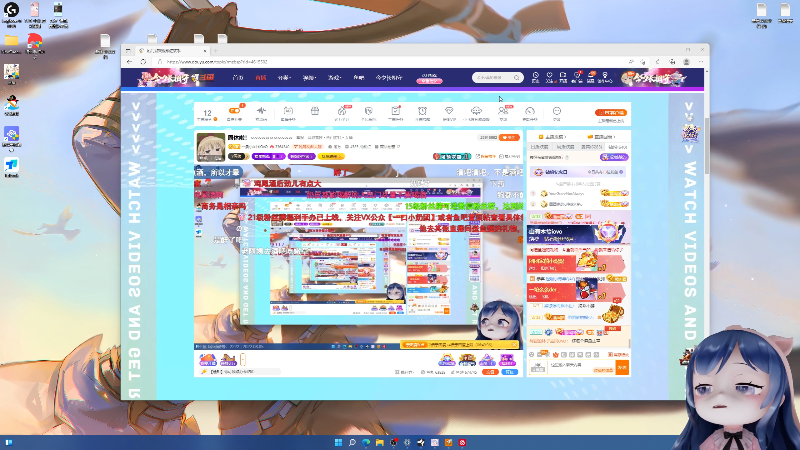Open the Logitech G desktop shortcut

point(11,14)
